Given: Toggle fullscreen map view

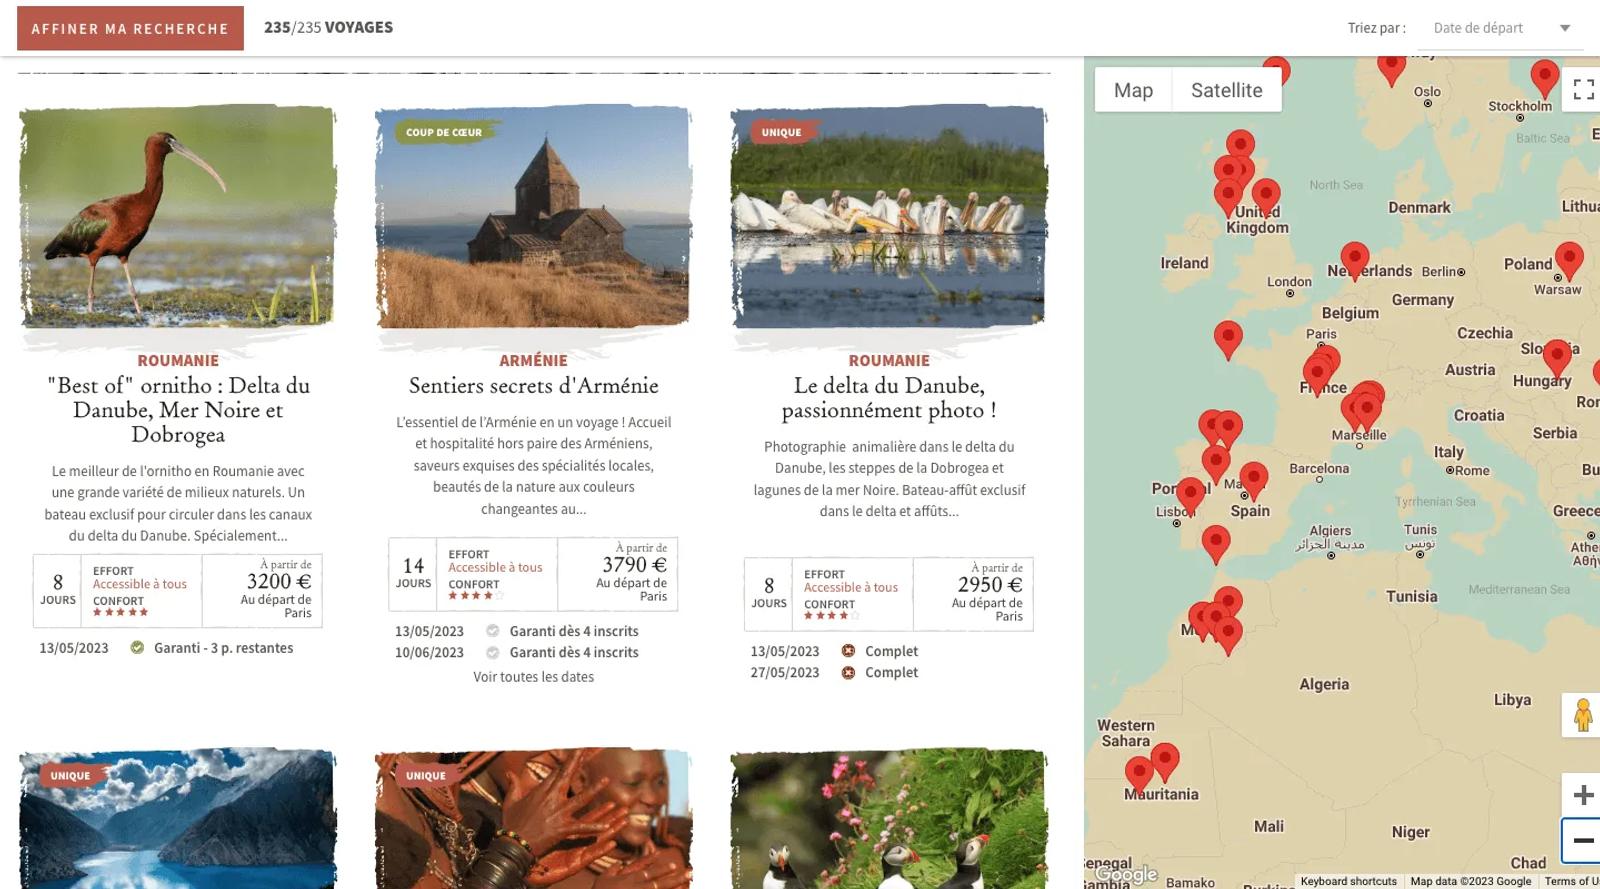Looking at the screenshot, I should (1583, 90).
